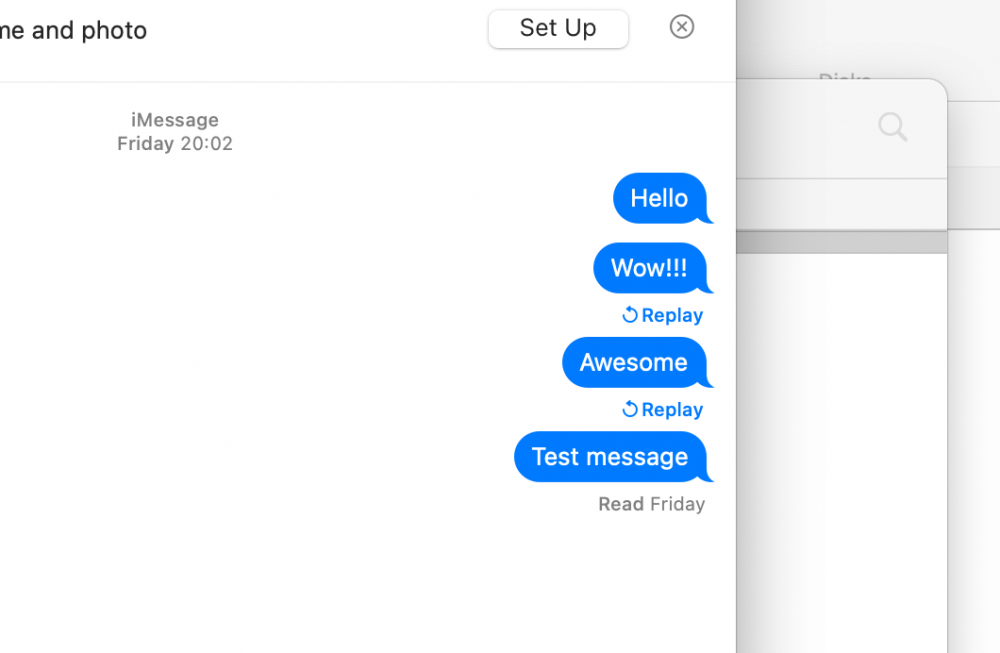Click the iMessage Friday 20:02 timestamp
This screenshot has width=1000, height=653.
click(175, 131)
